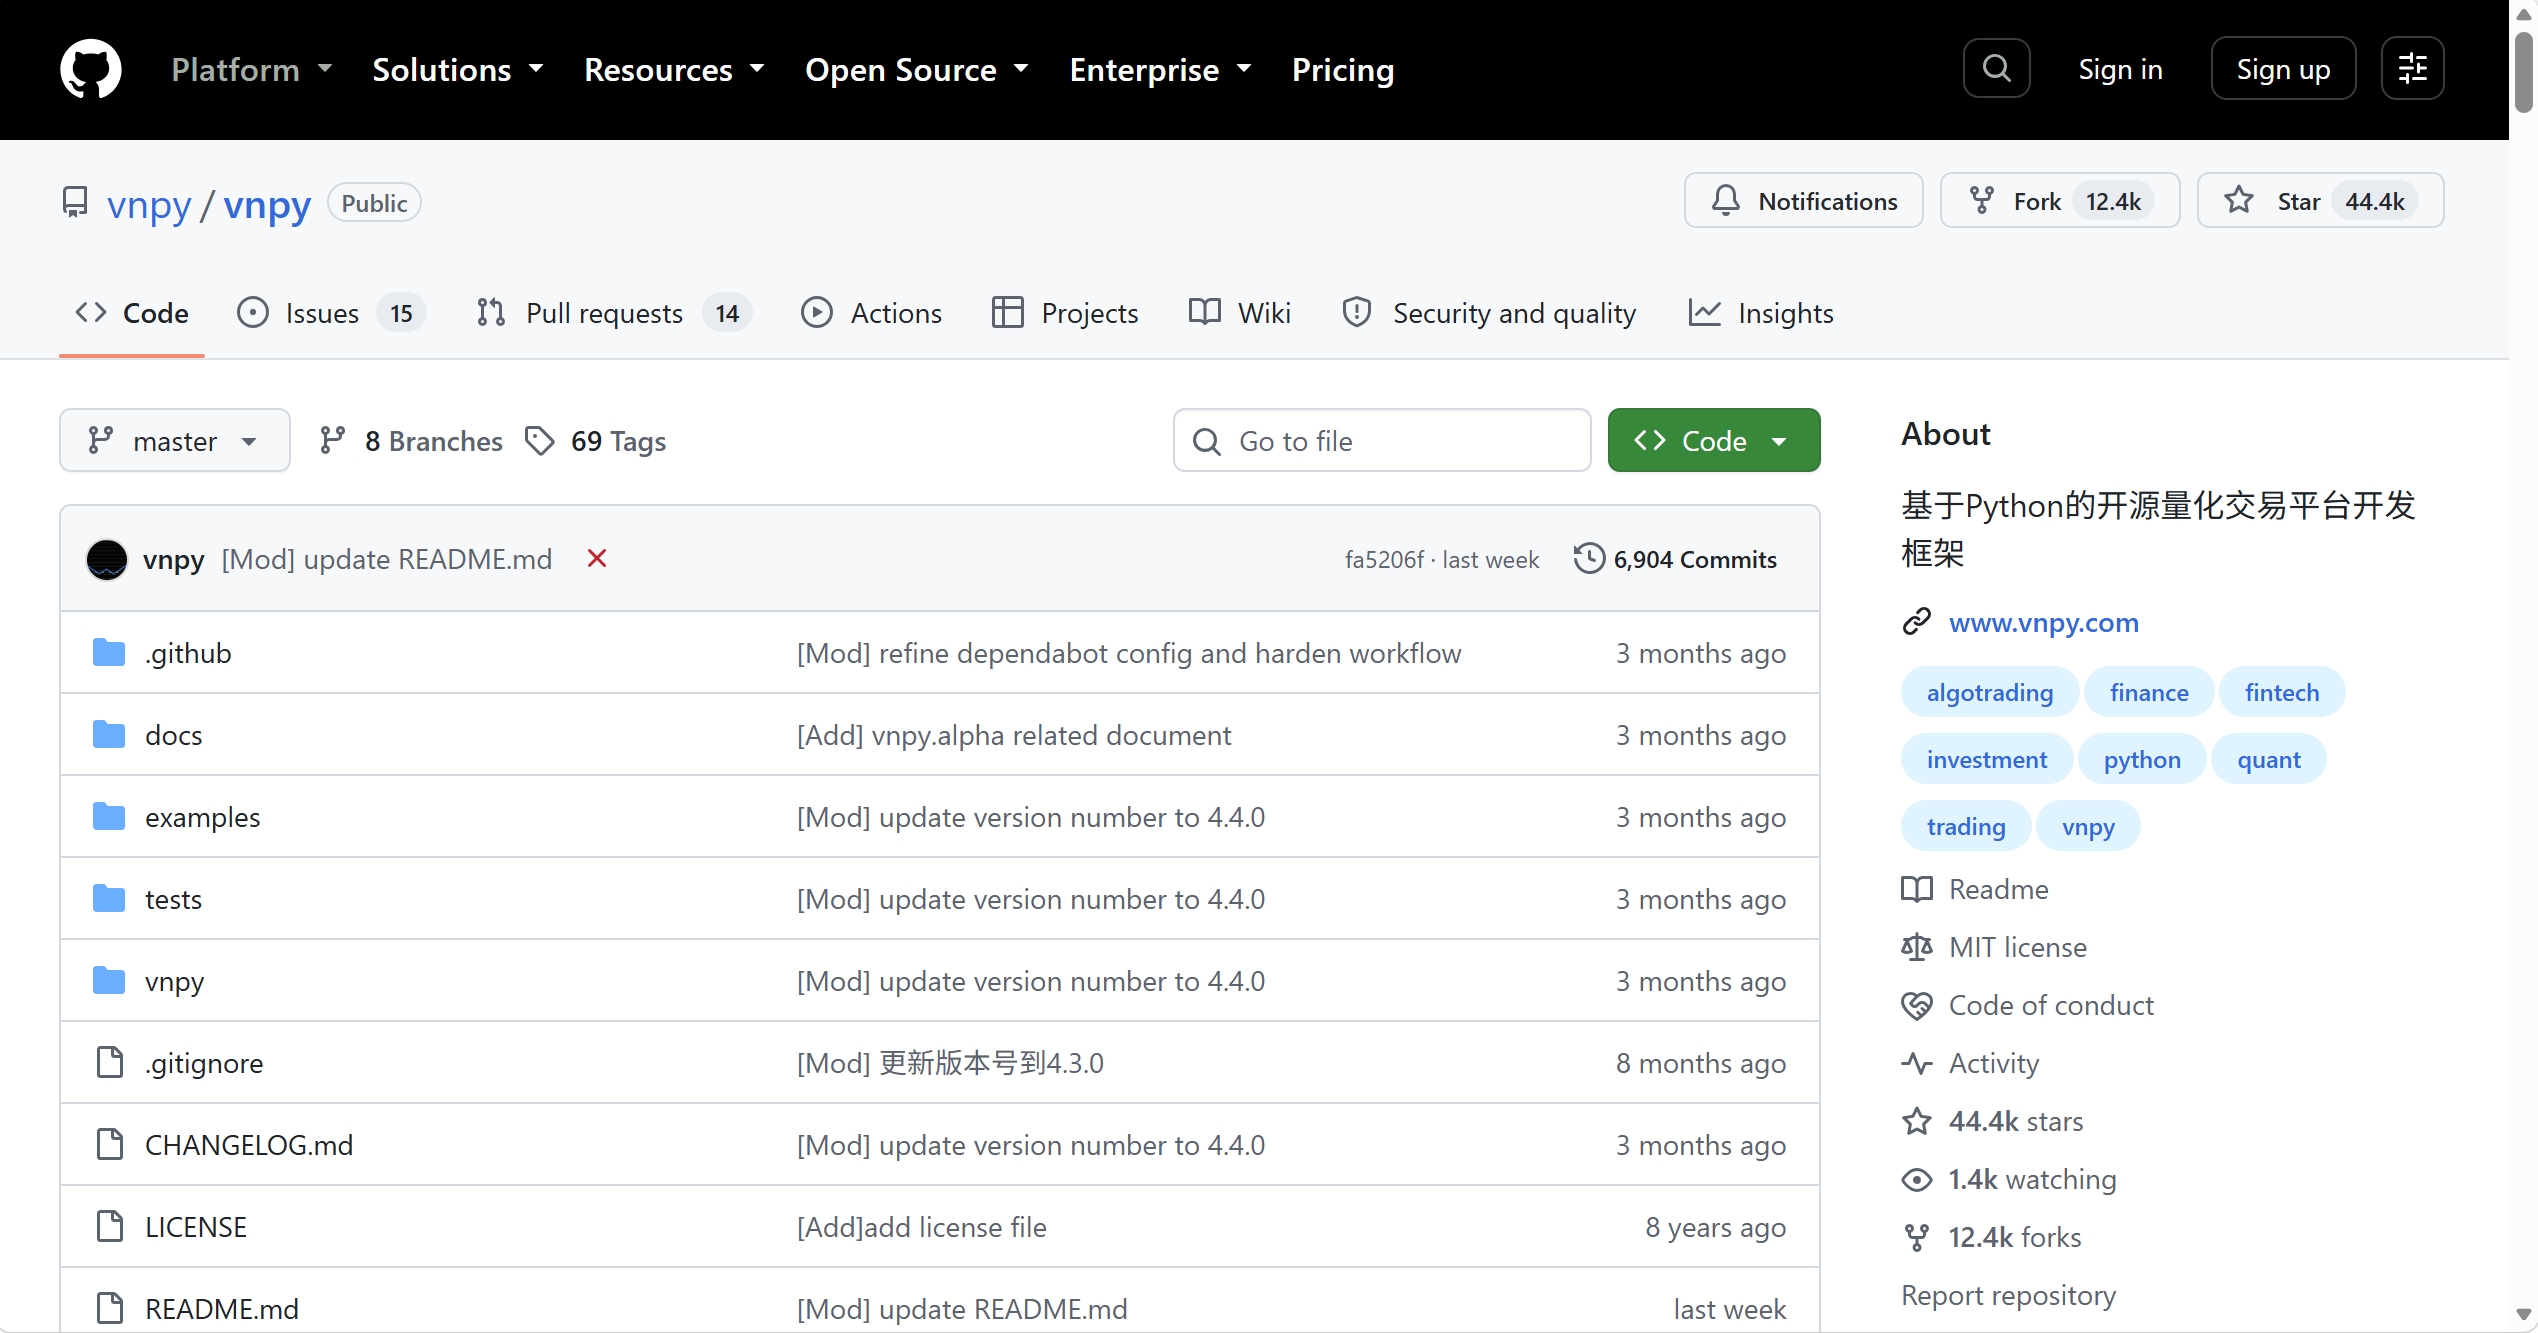Switch to the Actions tab
Screen dimensions: 2538x1333
[872, 313]
